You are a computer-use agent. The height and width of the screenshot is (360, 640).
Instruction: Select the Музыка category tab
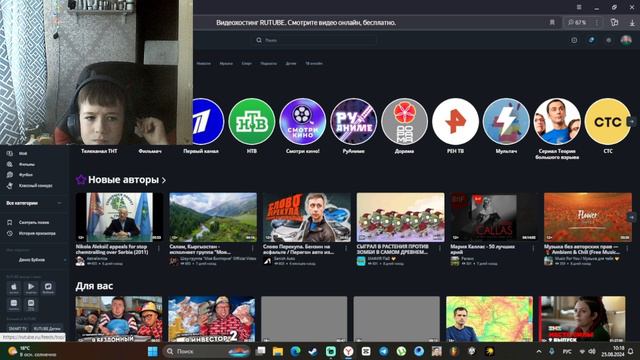click(x=226, y=63)
